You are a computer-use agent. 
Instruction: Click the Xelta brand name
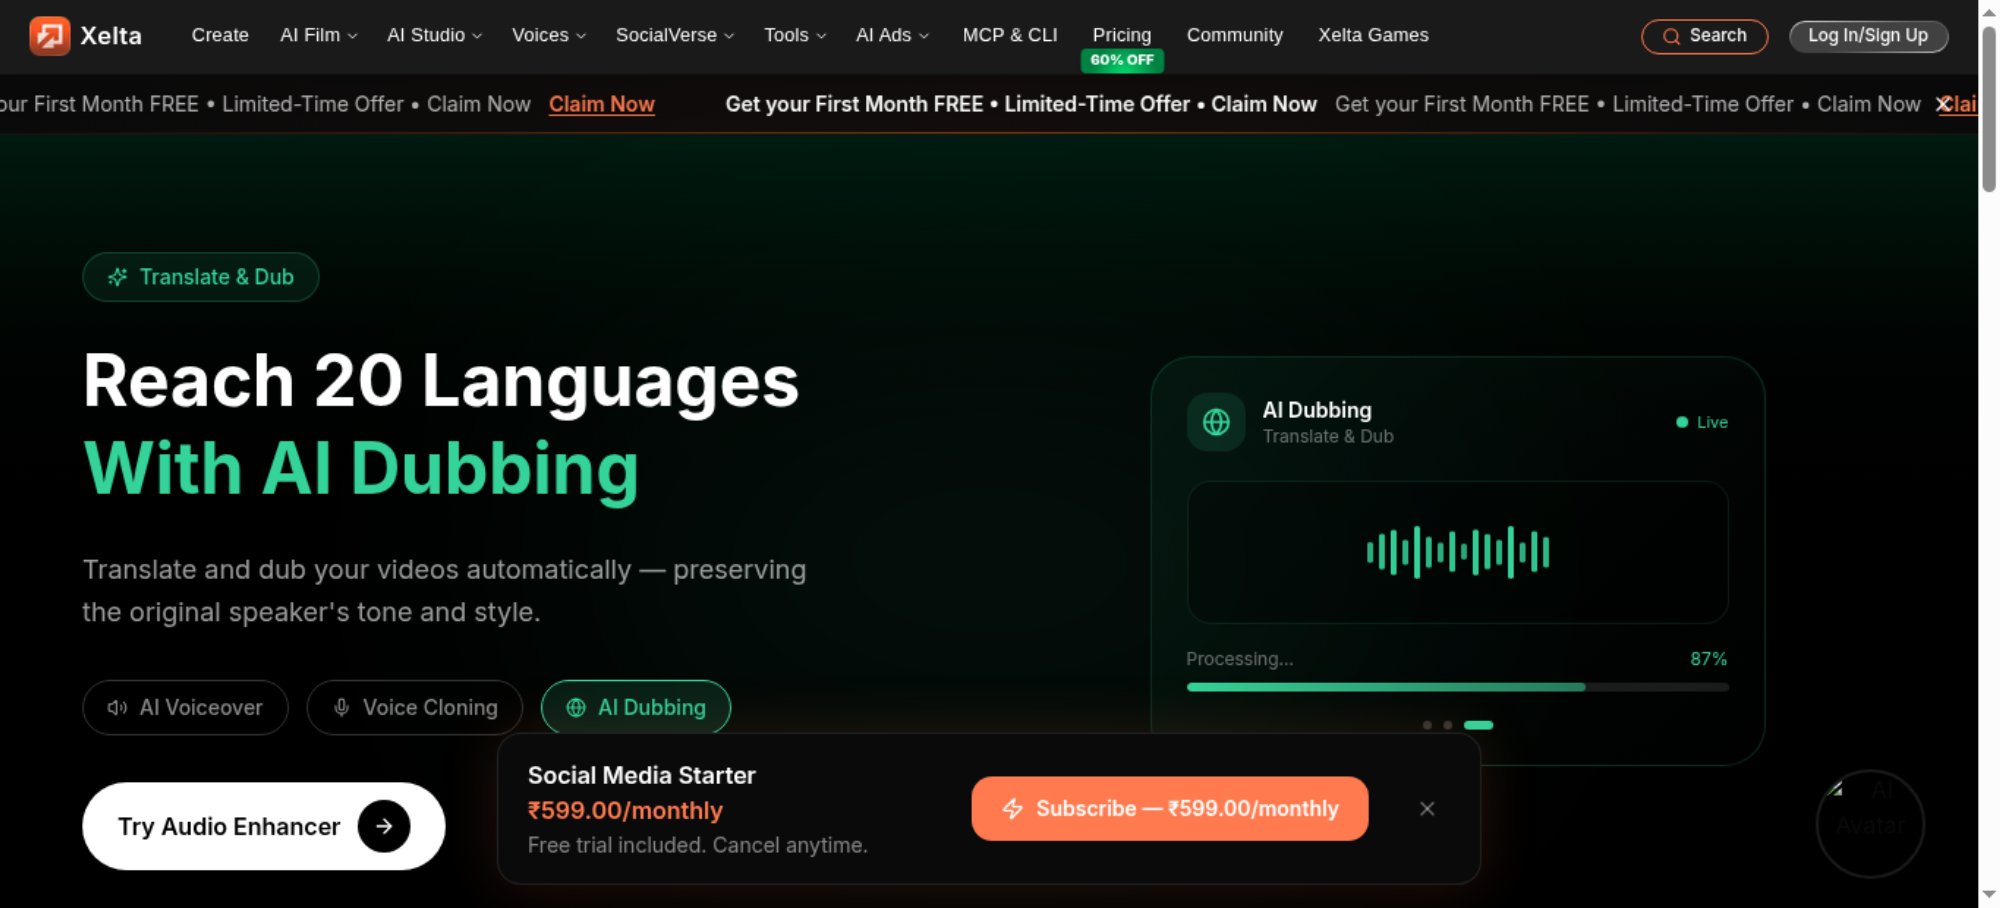pyautogui.click(x=111, y=36)
